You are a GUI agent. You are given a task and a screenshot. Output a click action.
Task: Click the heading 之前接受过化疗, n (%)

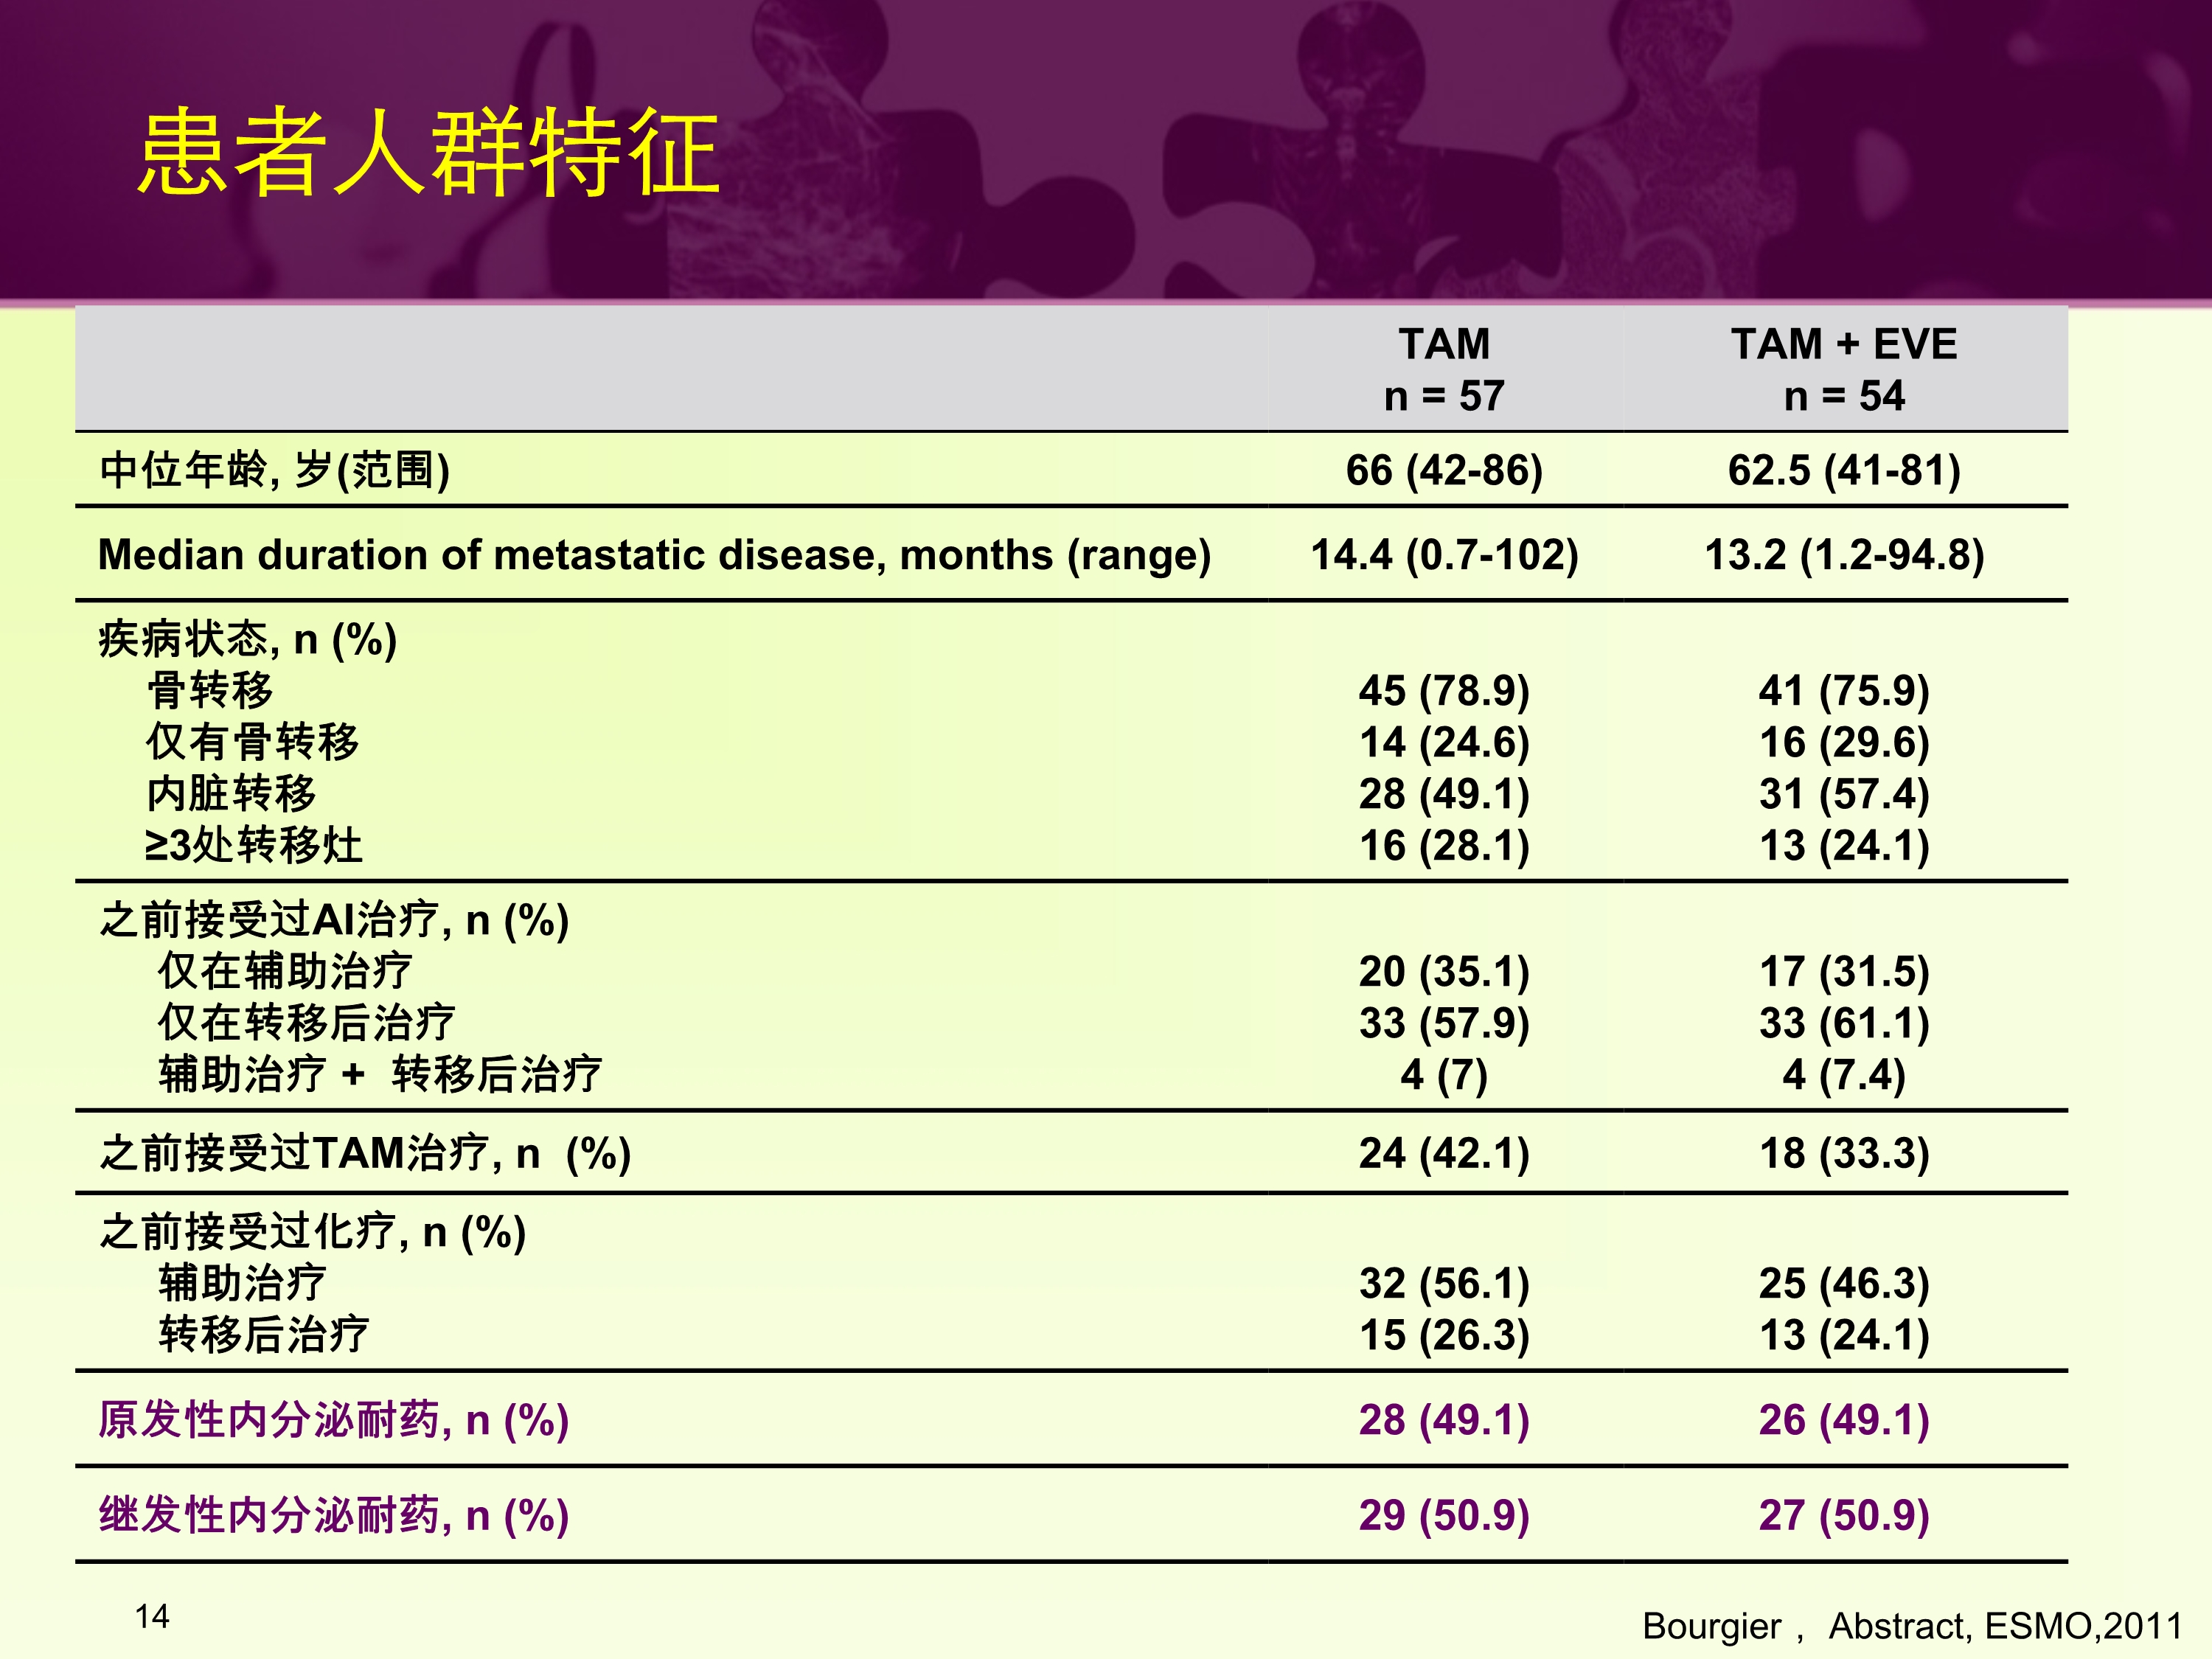click(312, 1232)
